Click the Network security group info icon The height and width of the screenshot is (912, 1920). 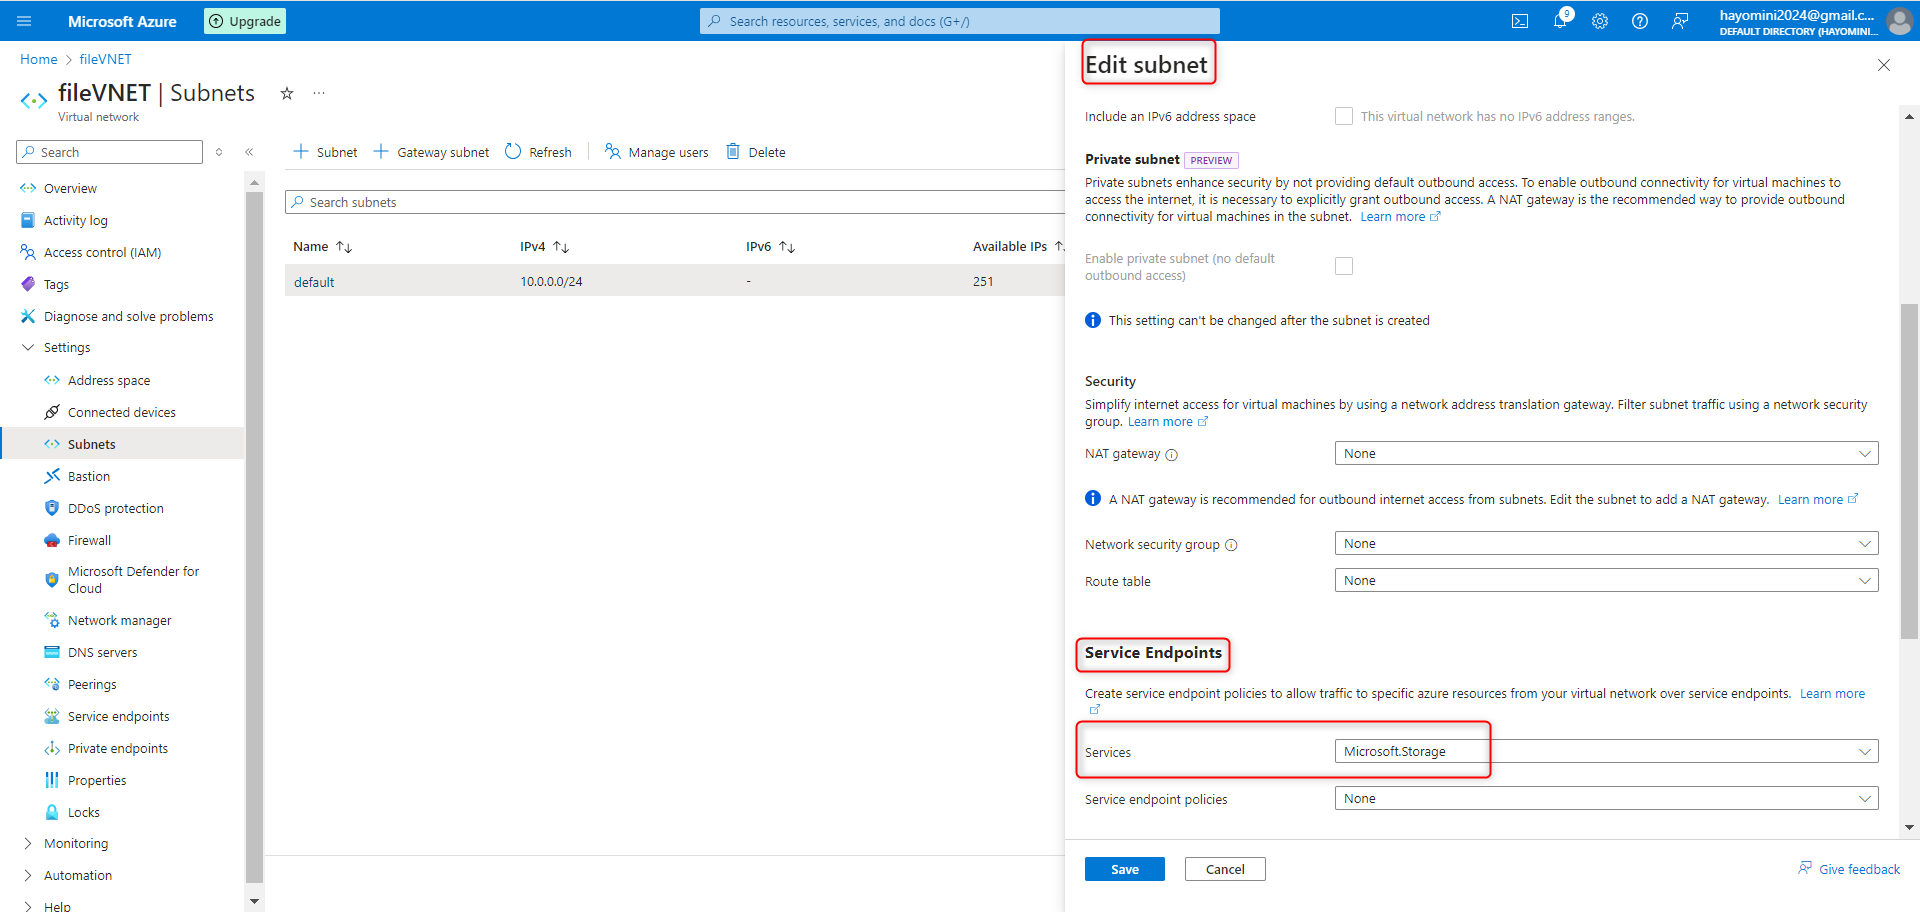pyautogui.click(x=1231, y=545)
